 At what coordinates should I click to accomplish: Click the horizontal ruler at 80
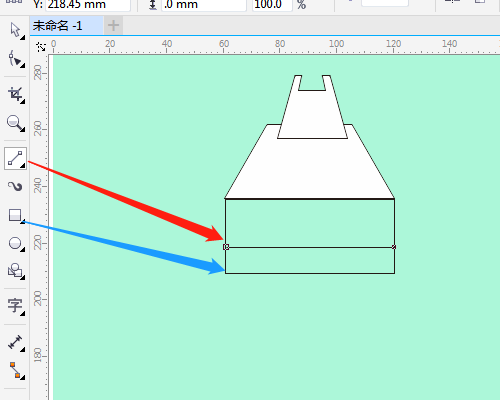[280, 45]
